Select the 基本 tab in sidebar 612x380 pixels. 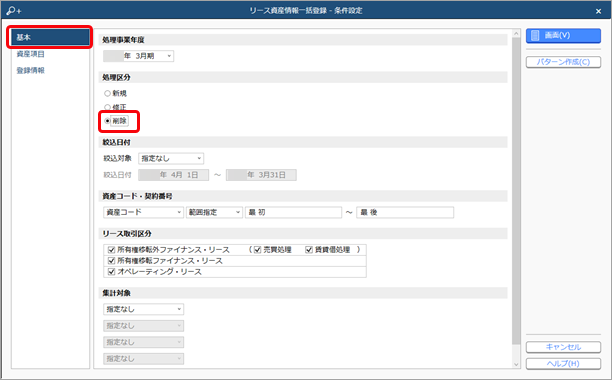tap(50, 37)
